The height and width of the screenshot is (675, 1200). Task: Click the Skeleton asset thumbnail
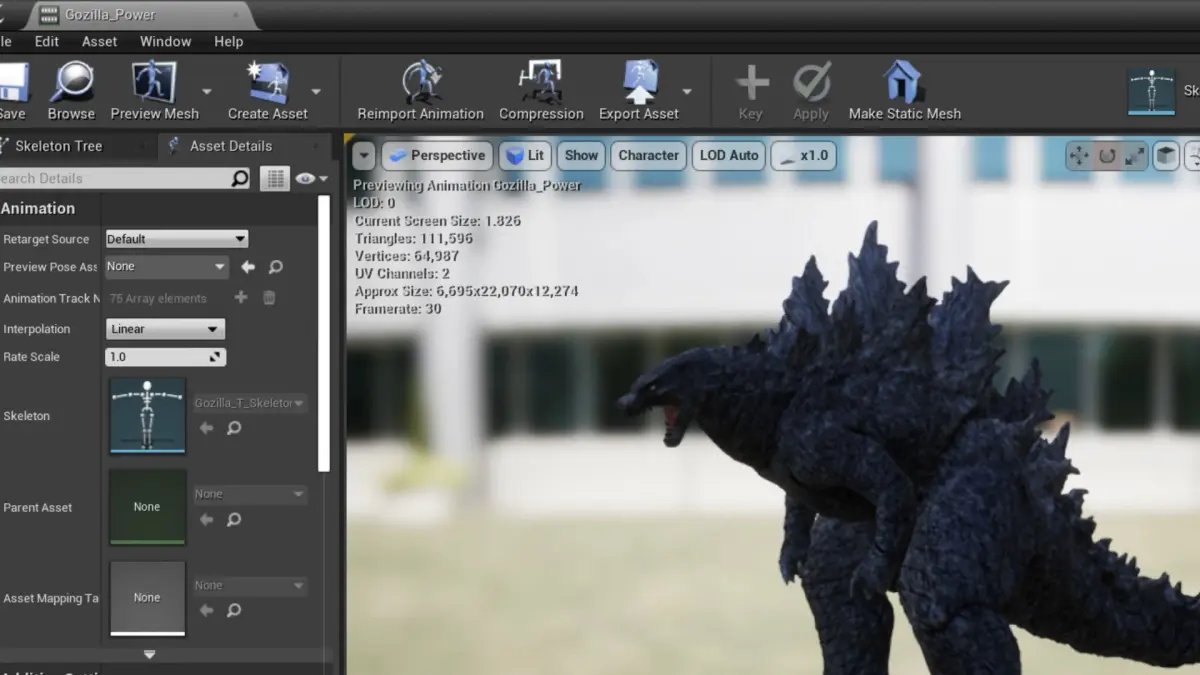click(x=147, y=416)
